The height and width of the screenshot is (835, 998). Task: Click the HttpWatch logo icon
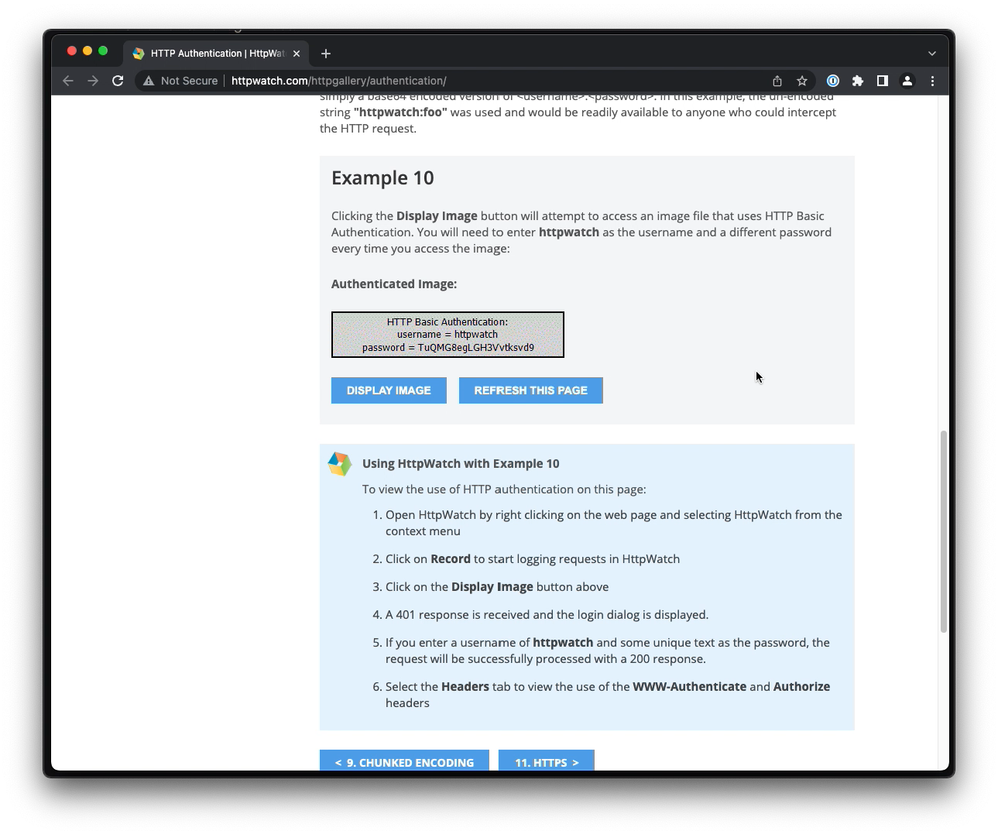(x=340, y=464)
